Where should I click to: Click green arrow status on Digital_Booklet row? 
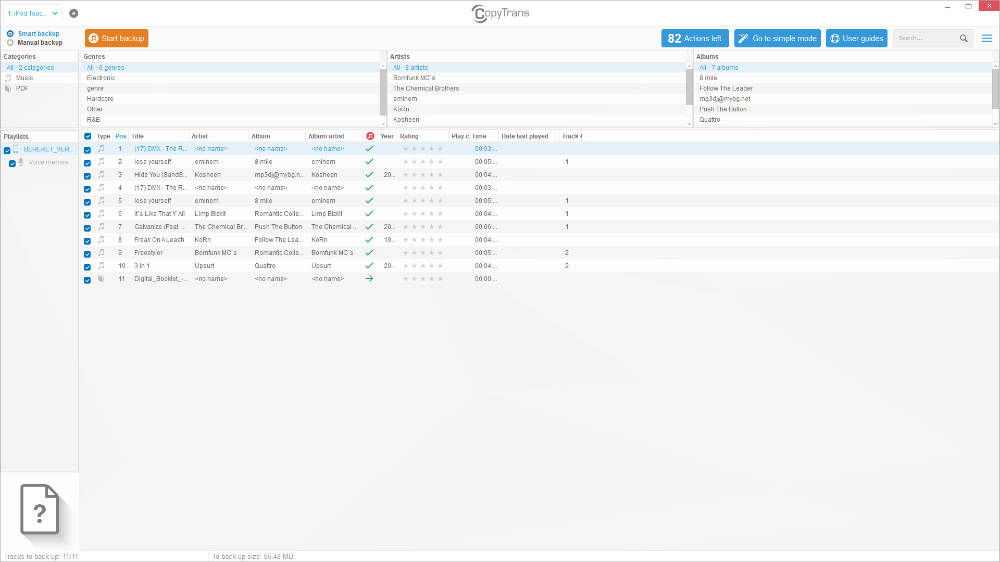[369, 279]
